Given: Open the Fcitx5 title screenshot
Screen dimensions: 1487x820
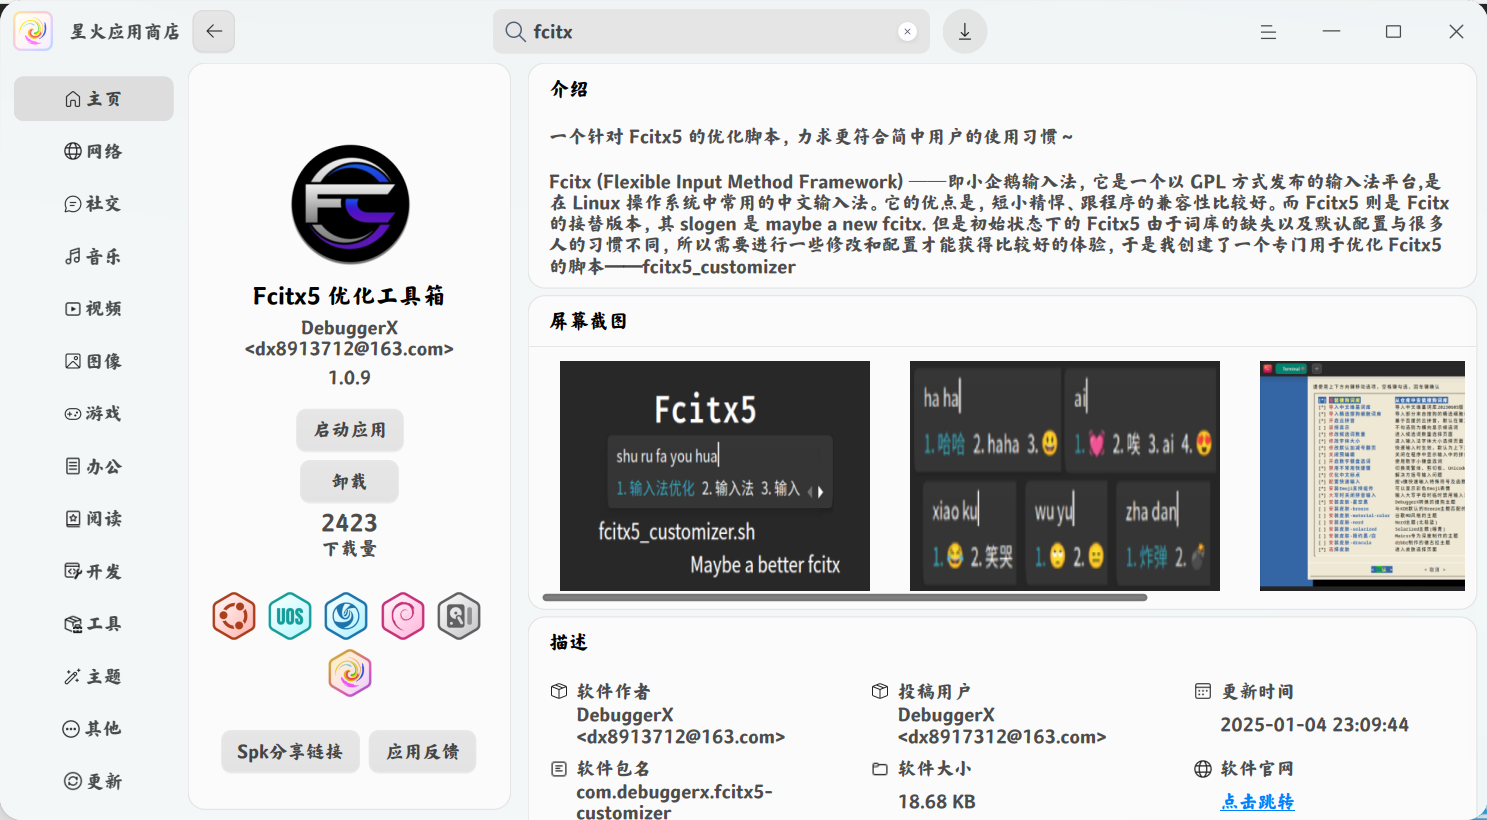Looking at the screenshot, I should (715, 476).
